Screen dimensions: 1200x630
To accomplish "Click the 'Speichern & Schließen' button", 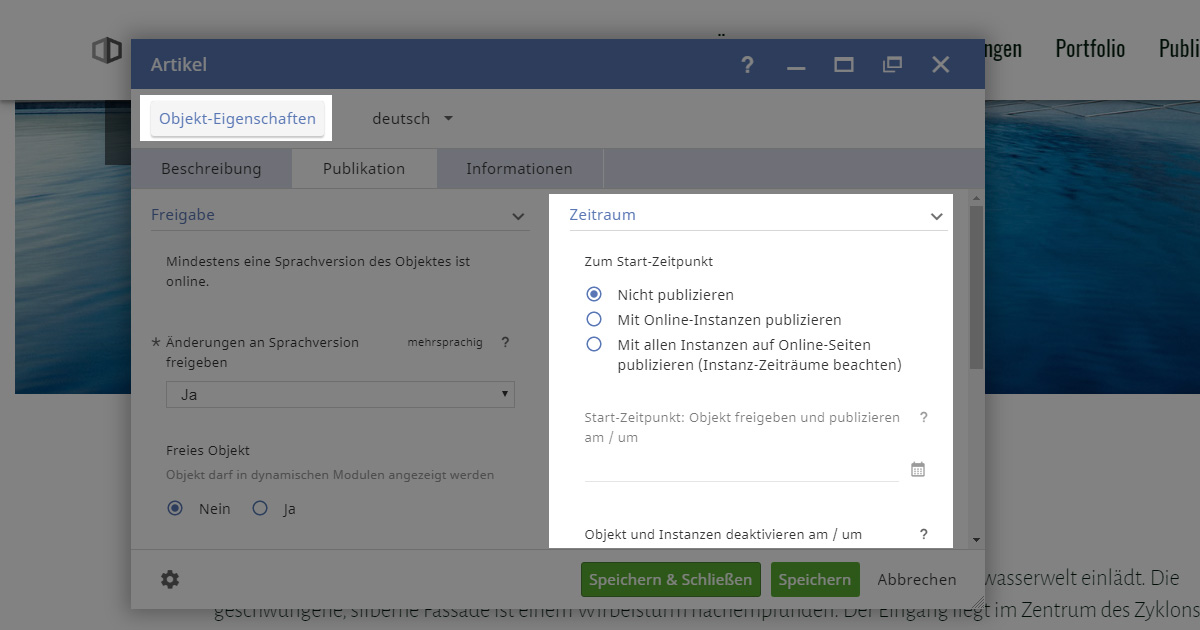I will pos(670,580).
